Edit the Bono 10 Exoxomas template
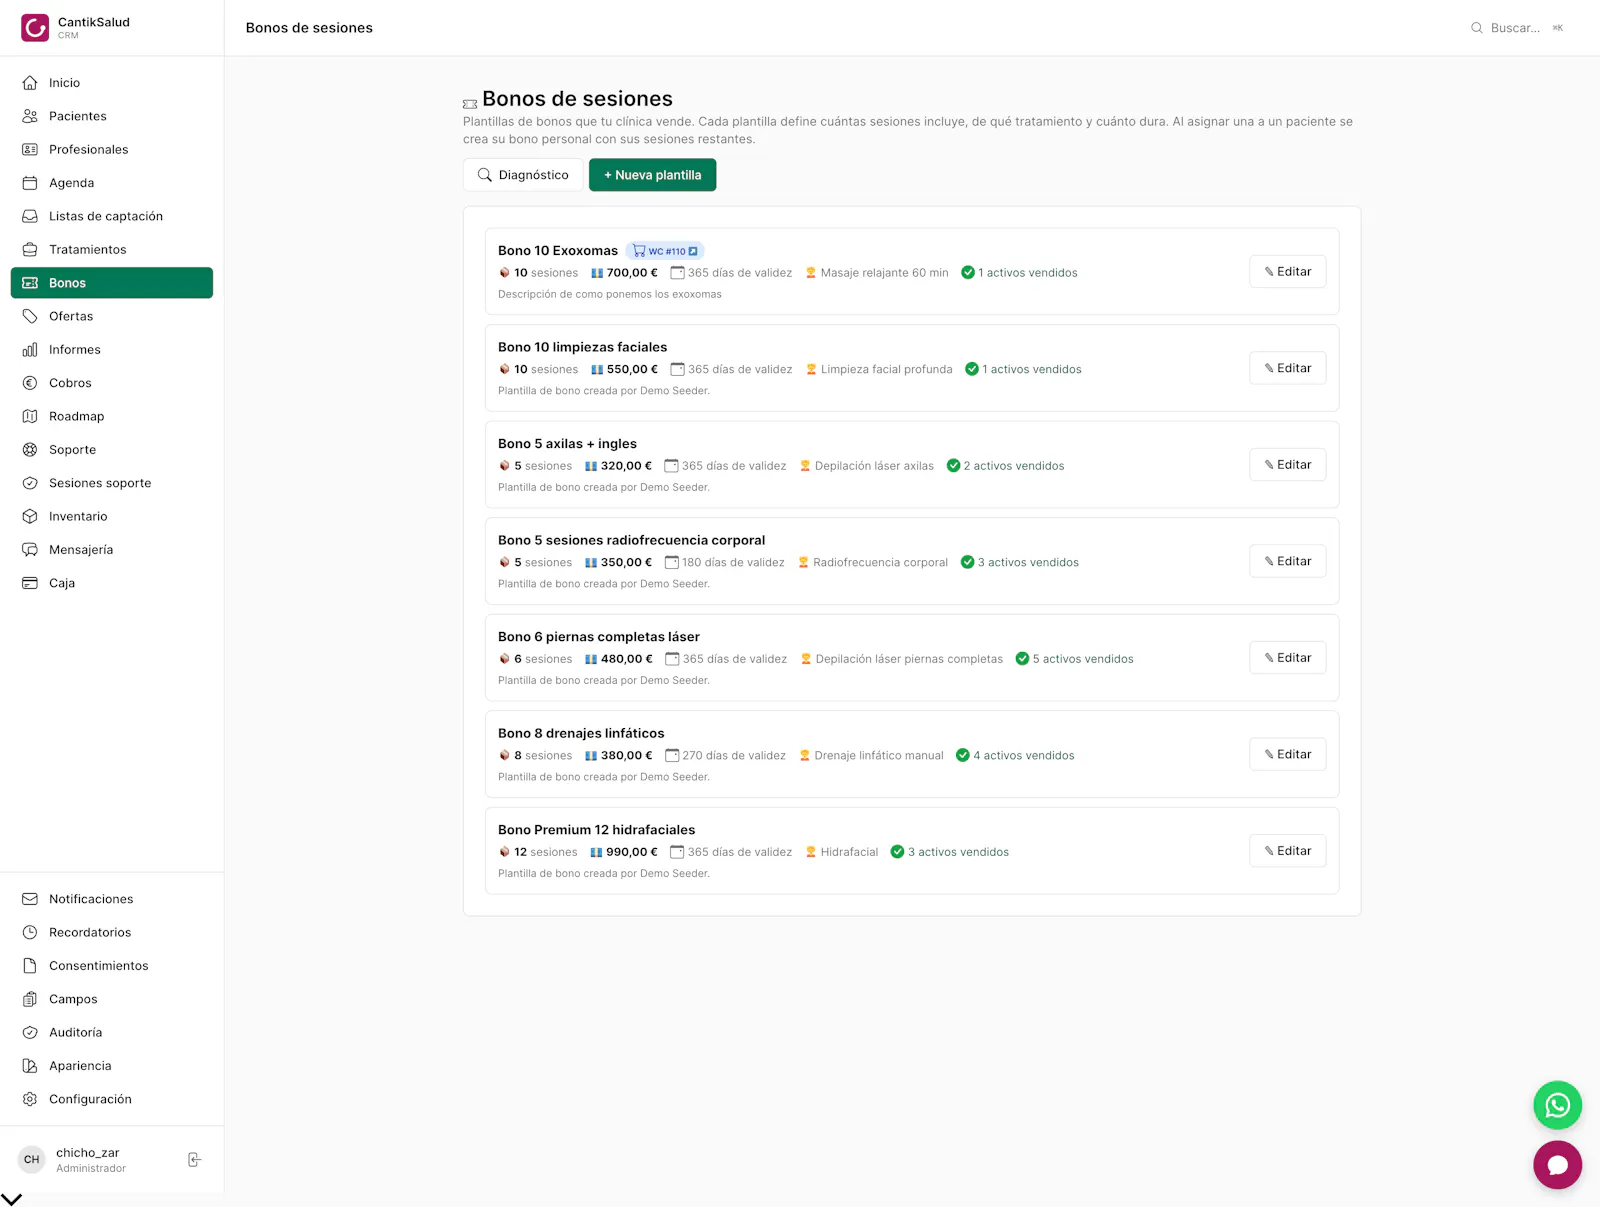The height and width of the screenshot is (1207, 1600). [x=1287, y=272]
